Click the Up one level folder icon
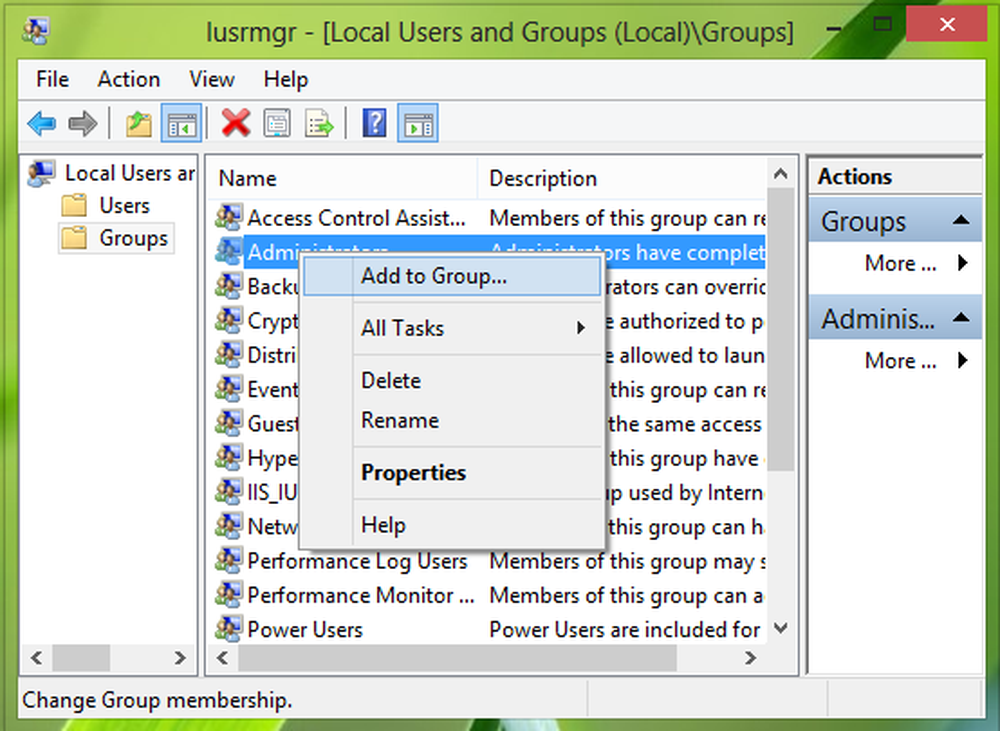The image size is (1000, 731). click(x=138, y=124)
